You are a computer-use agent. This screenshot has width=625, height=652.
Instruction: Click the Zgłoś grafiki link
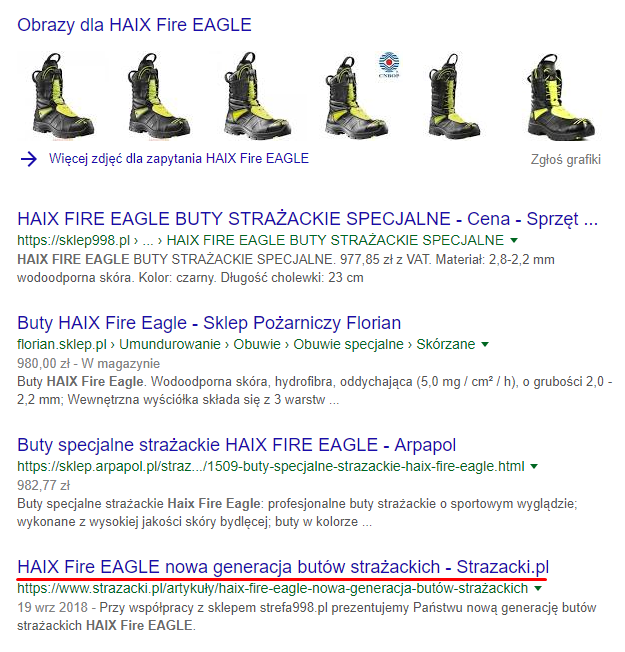click(566, 159)
